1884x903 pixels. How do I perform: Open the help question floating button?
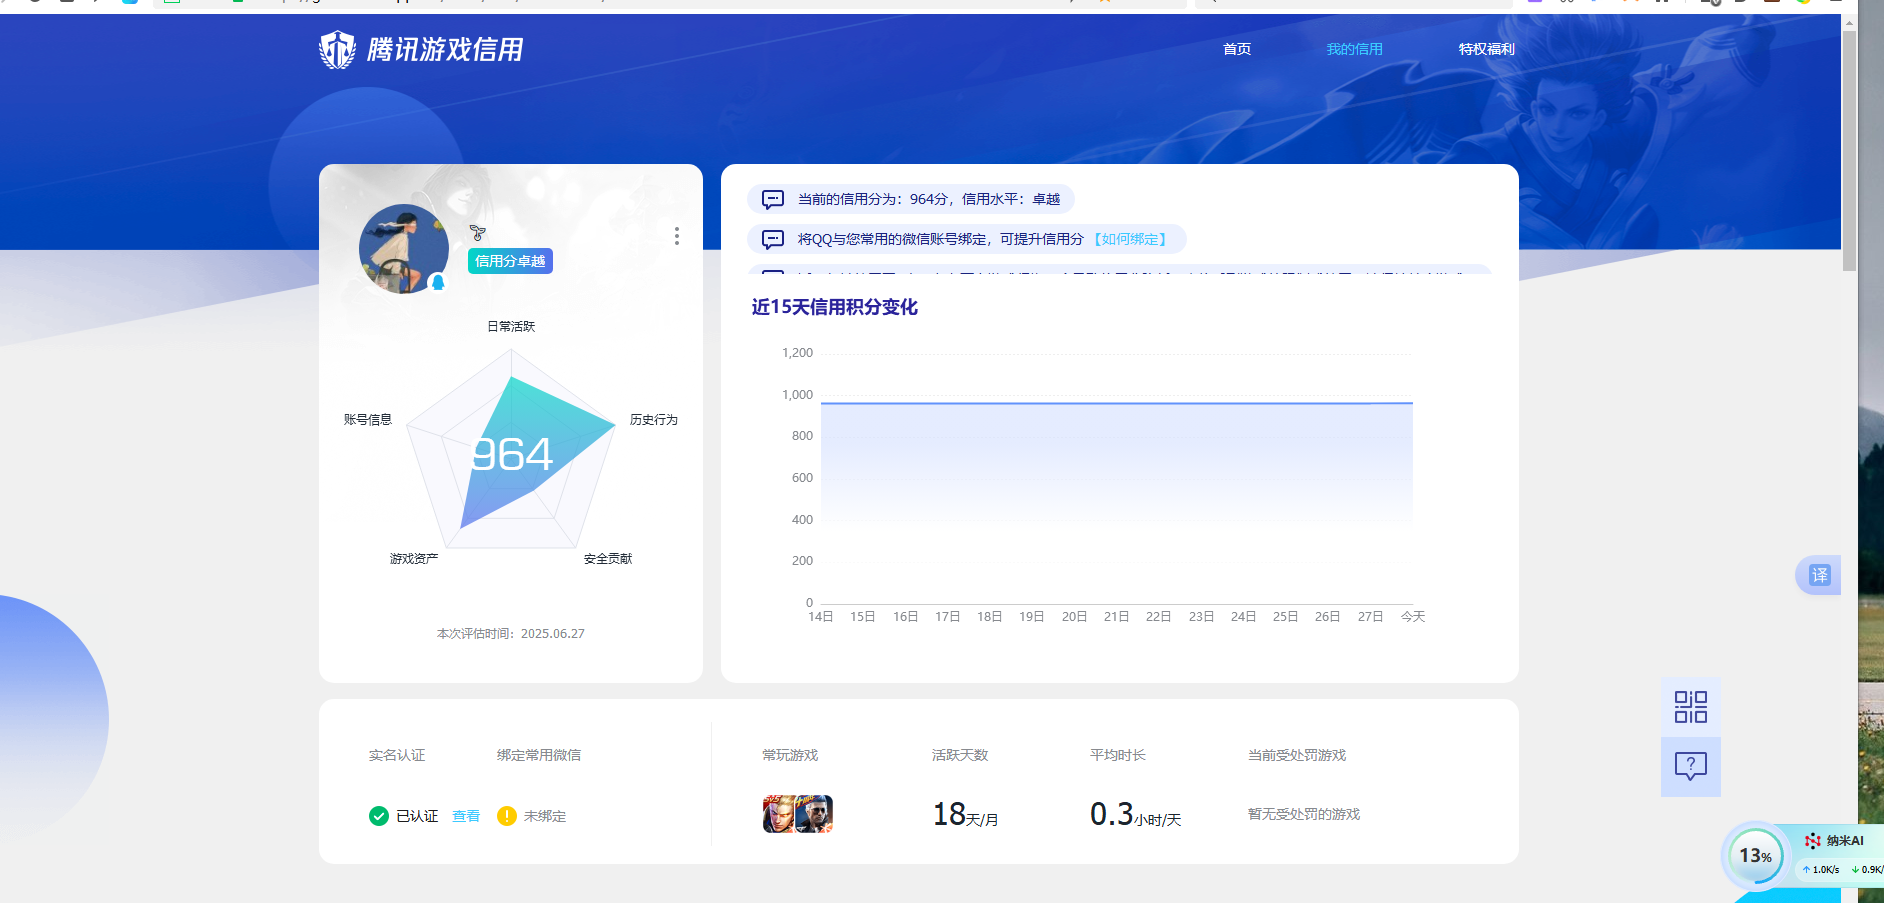click(x=1691, y=767)
